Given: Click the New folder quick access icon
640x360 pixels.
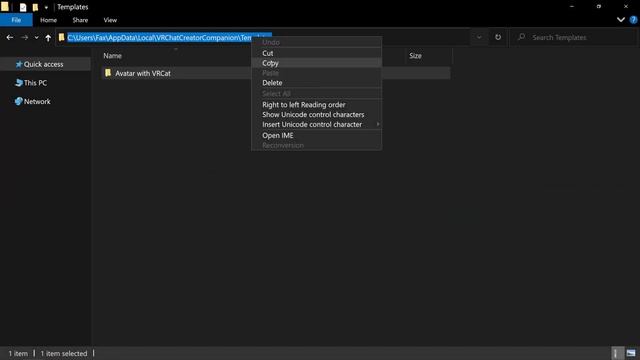Looking at the screenshot, I should (x=35, y=7).
